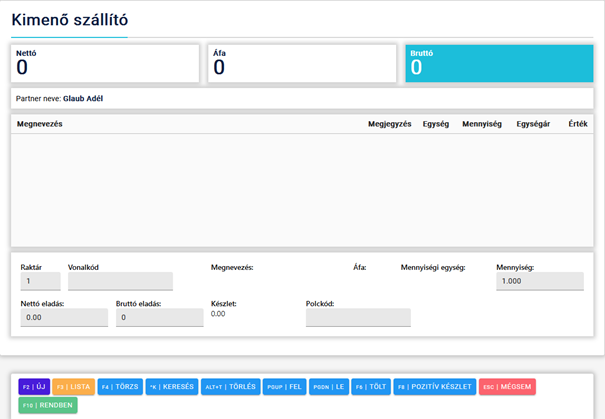Click the Bruttó eladás input field
The image size is (605, 419).
159,318
